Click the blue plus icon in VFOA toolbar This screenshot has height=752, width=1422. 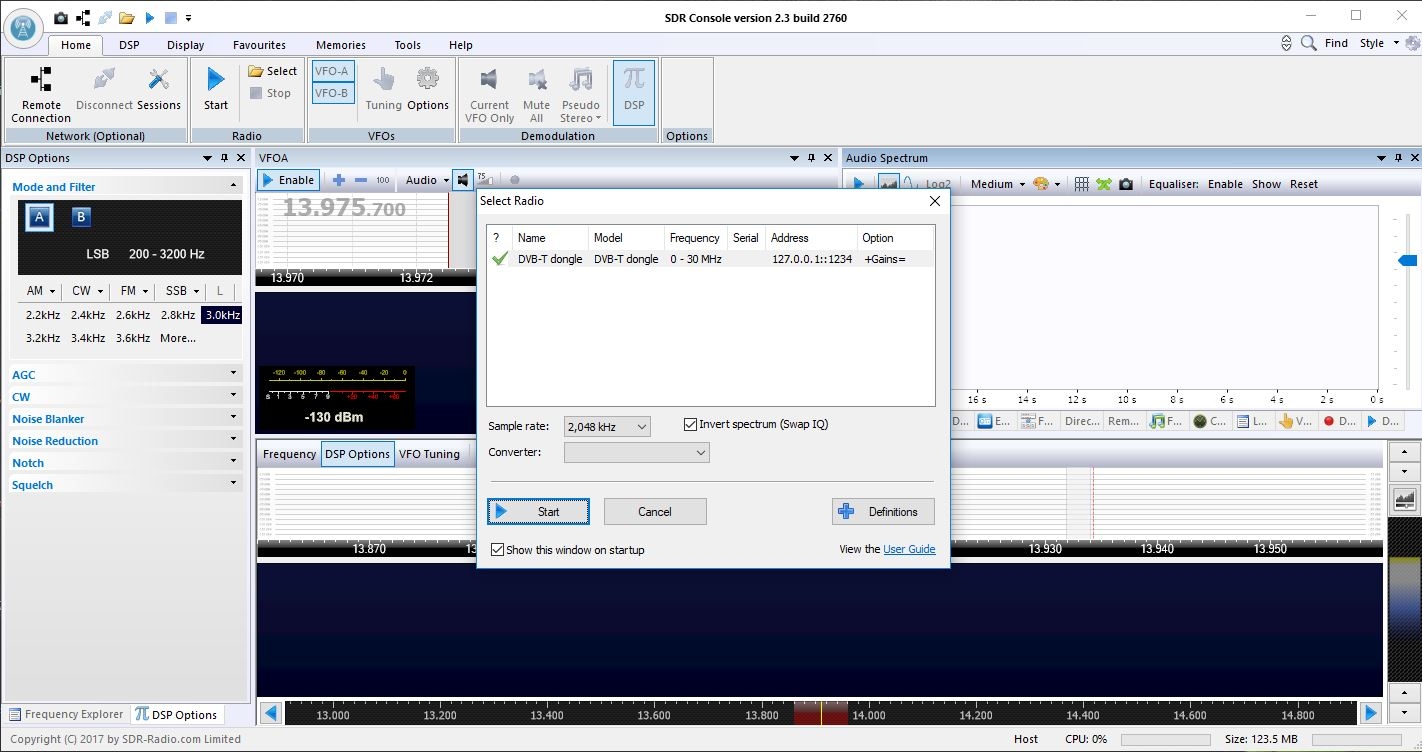(x=338, y=180)
